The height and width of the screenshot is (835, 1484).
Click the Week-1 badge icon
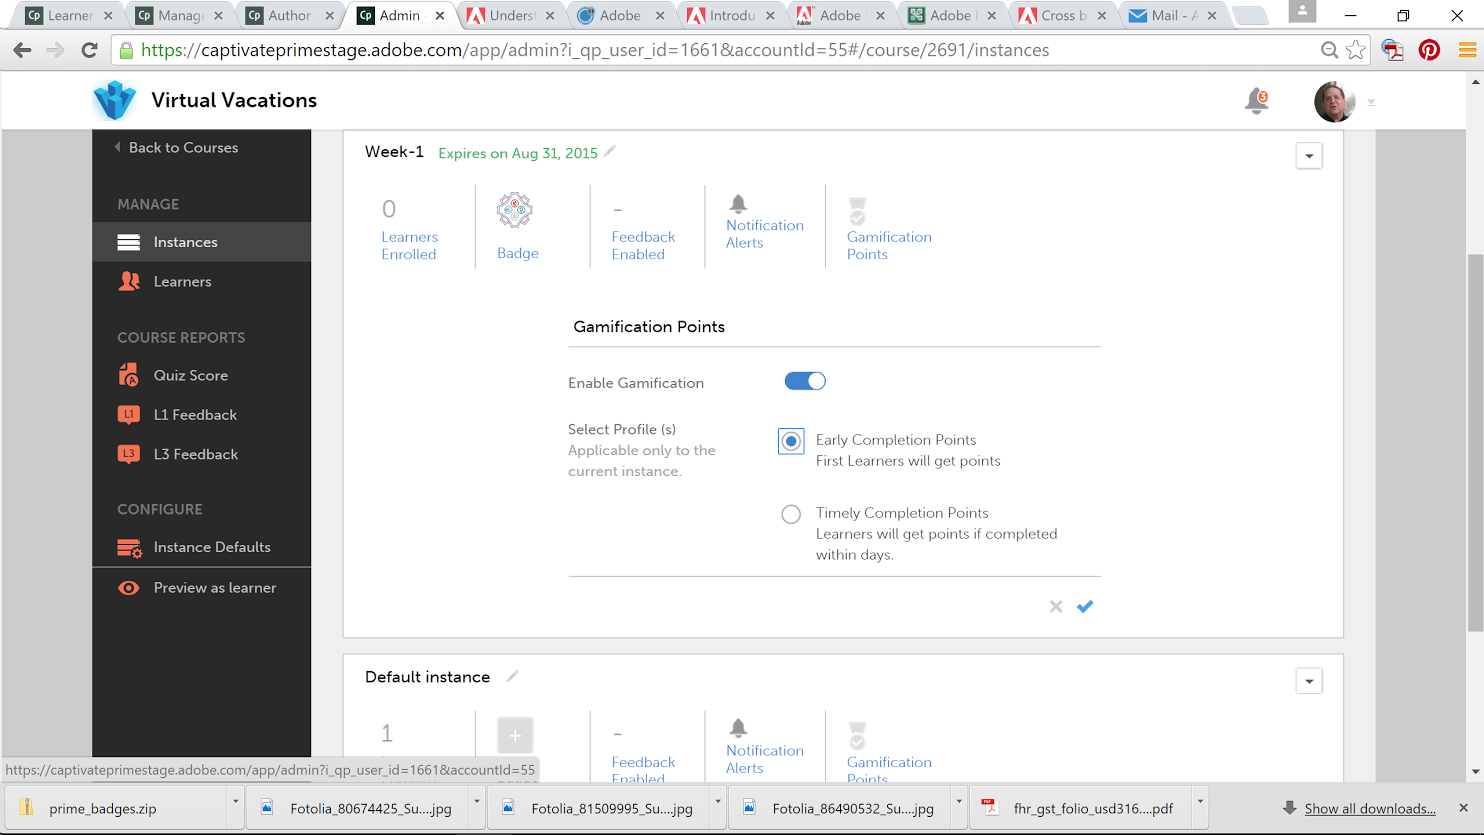tap(515, 211)
